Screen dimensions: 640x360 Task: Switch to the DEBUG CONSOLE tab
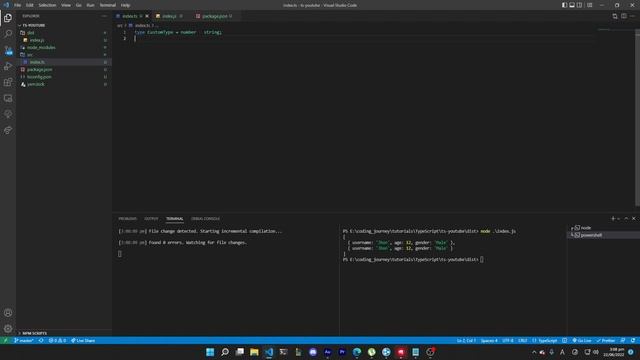[x=205, y=219]
